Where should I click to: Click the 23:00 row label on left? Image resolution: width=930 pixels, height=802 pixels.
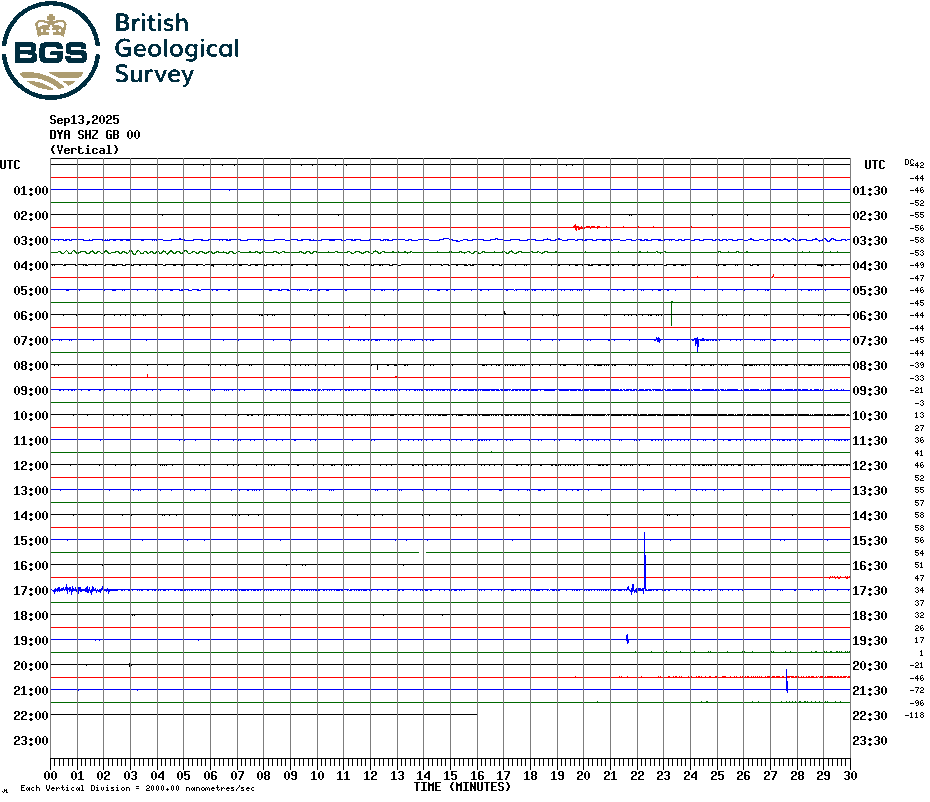pos(31,740)
